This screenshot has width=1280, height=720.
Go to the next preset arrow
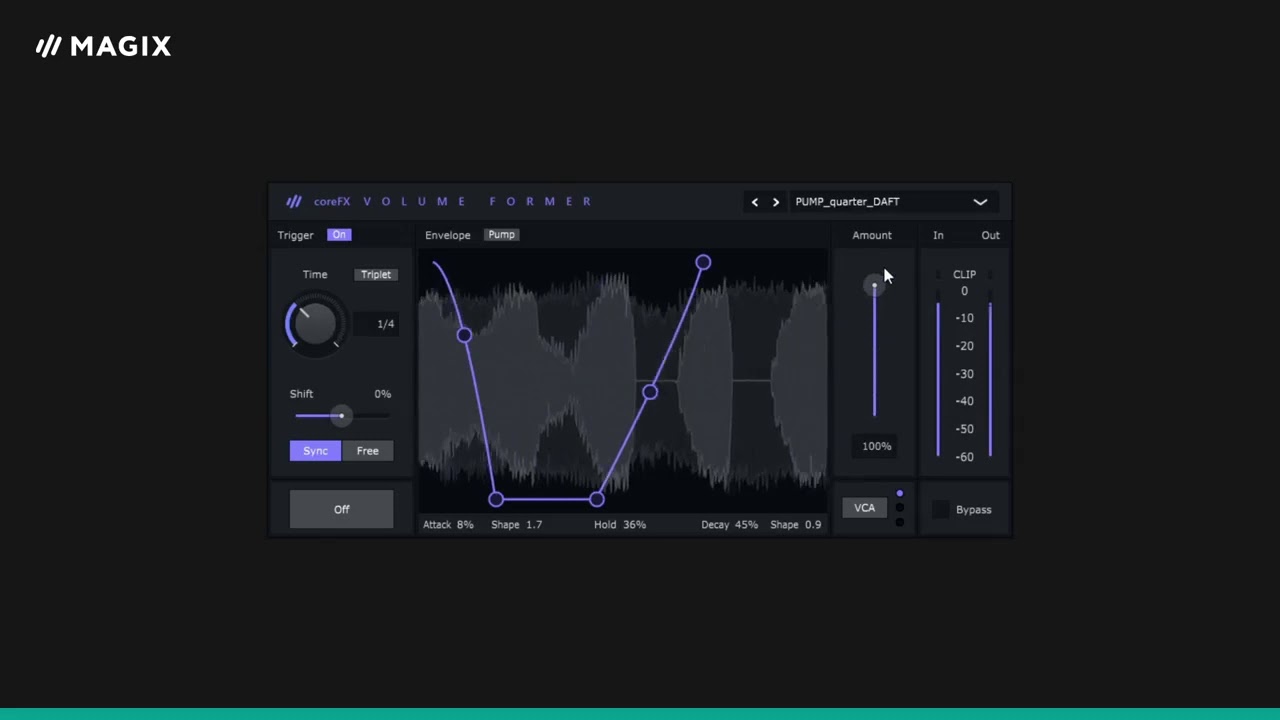pyautogui.click(x=776, y=202)
